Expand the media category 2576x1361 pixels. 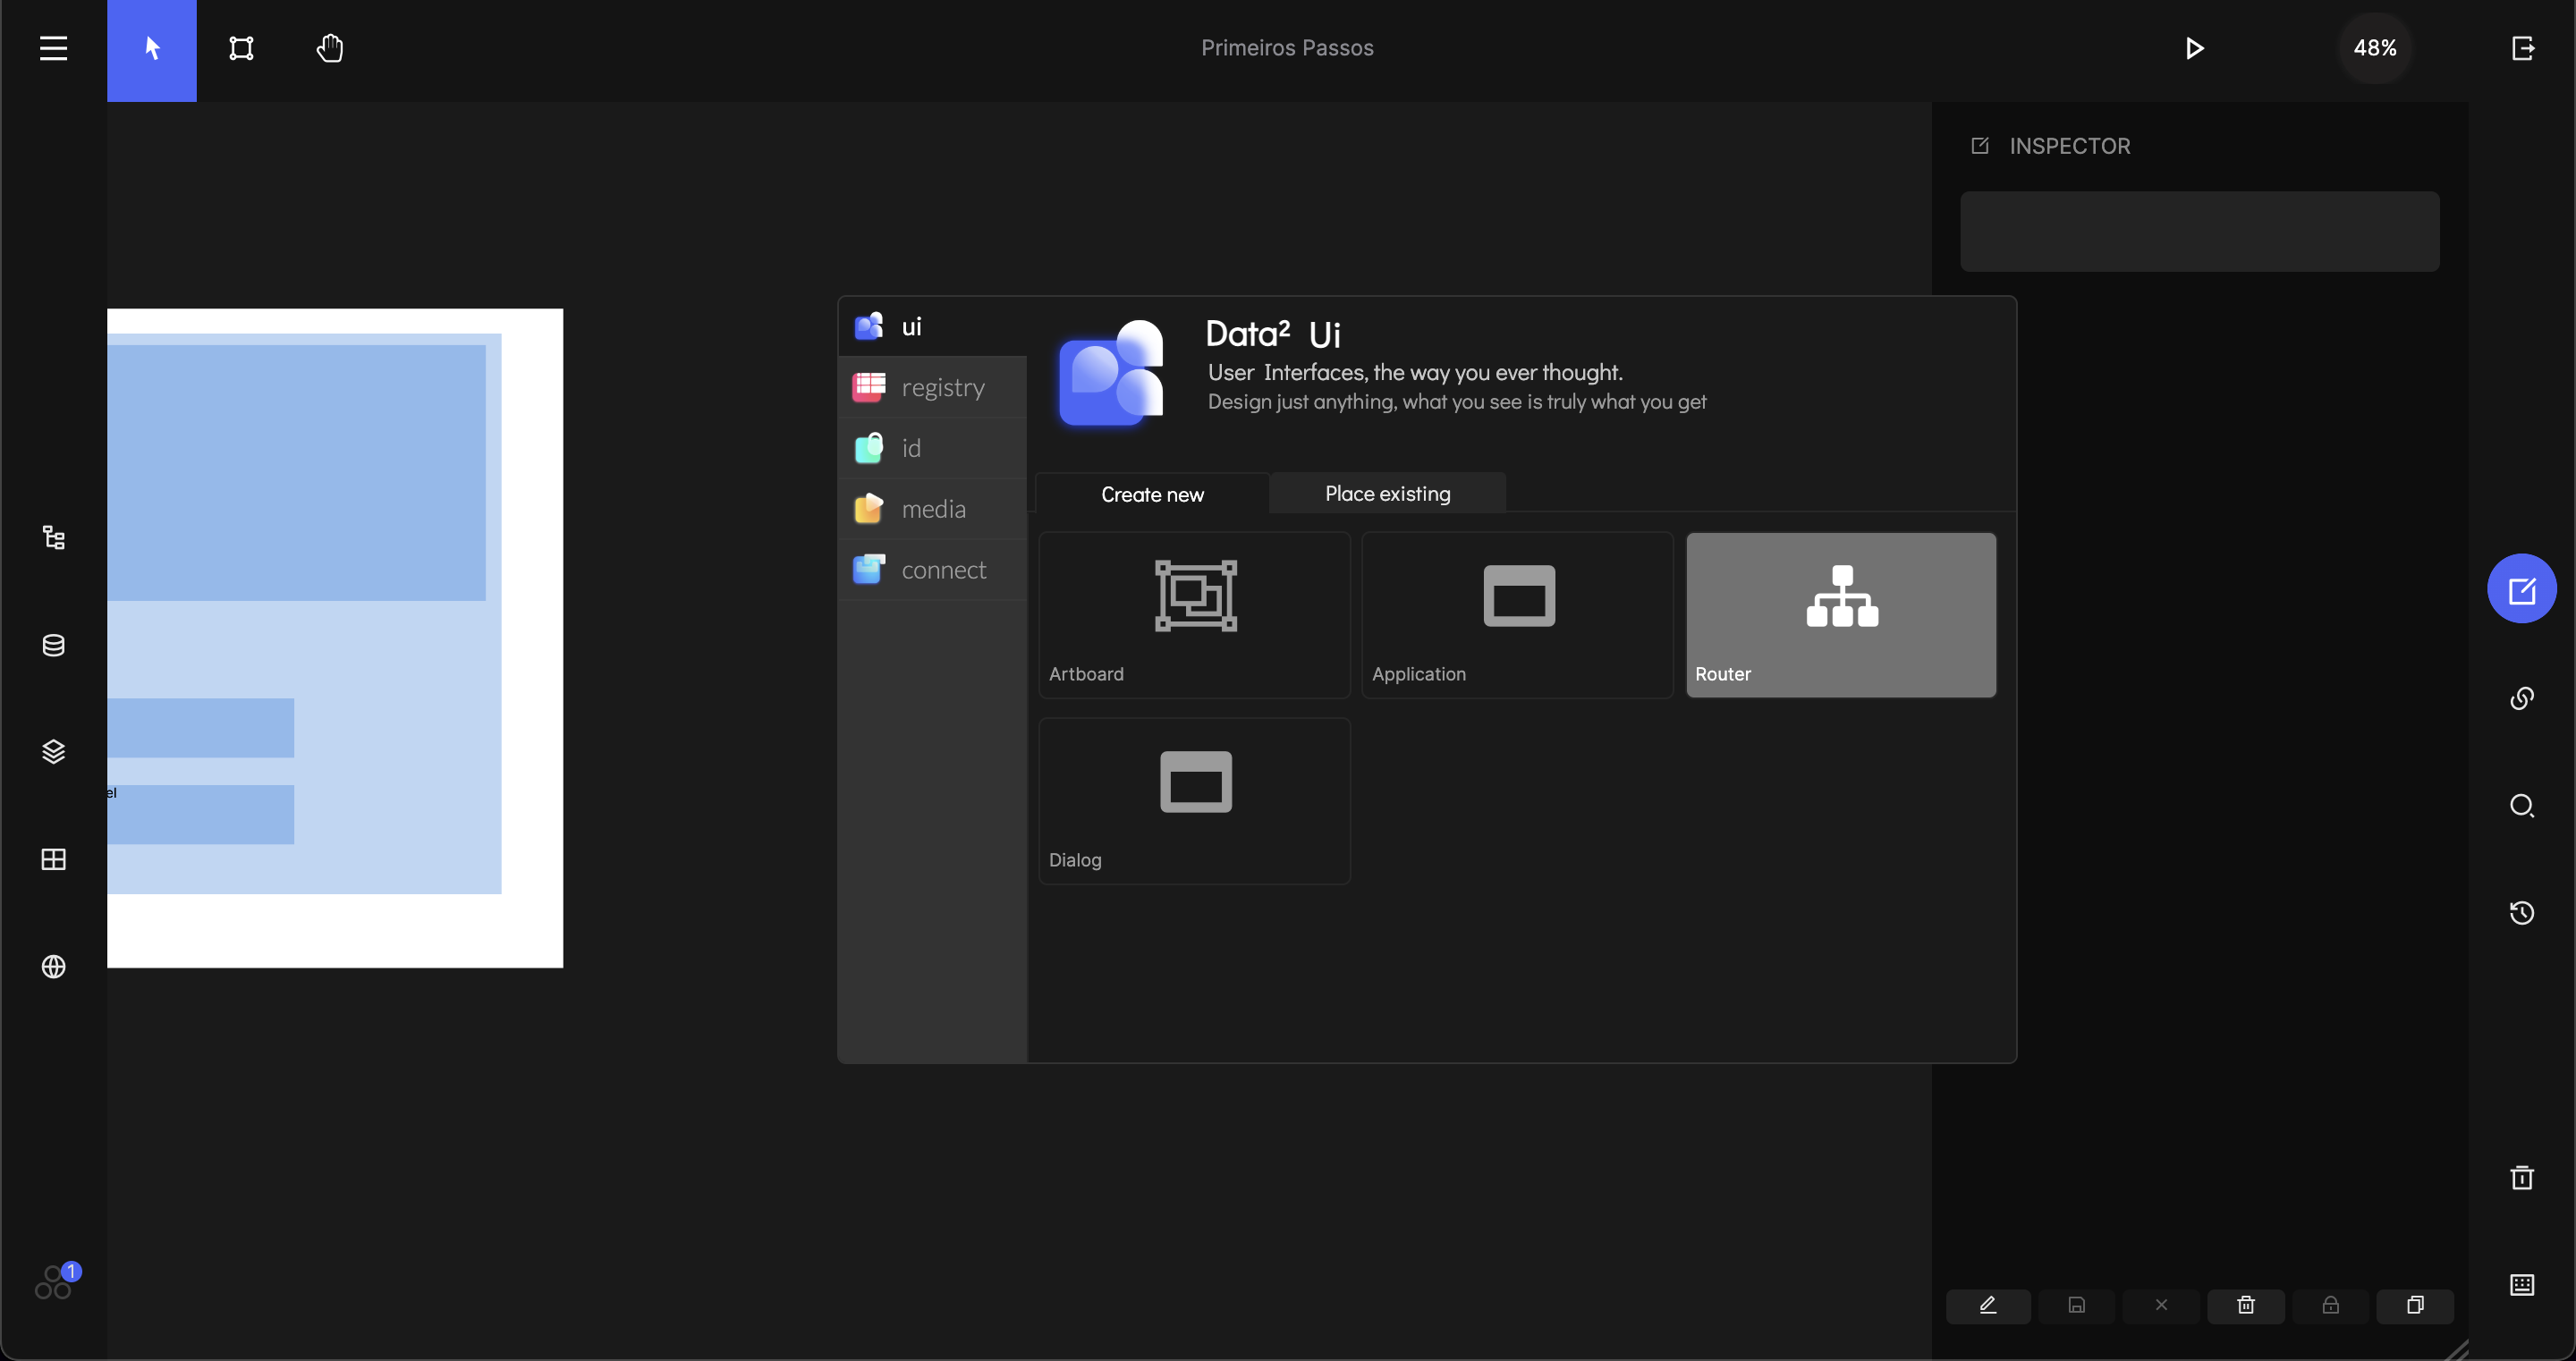pyautogui.click(x=932, y=508)
